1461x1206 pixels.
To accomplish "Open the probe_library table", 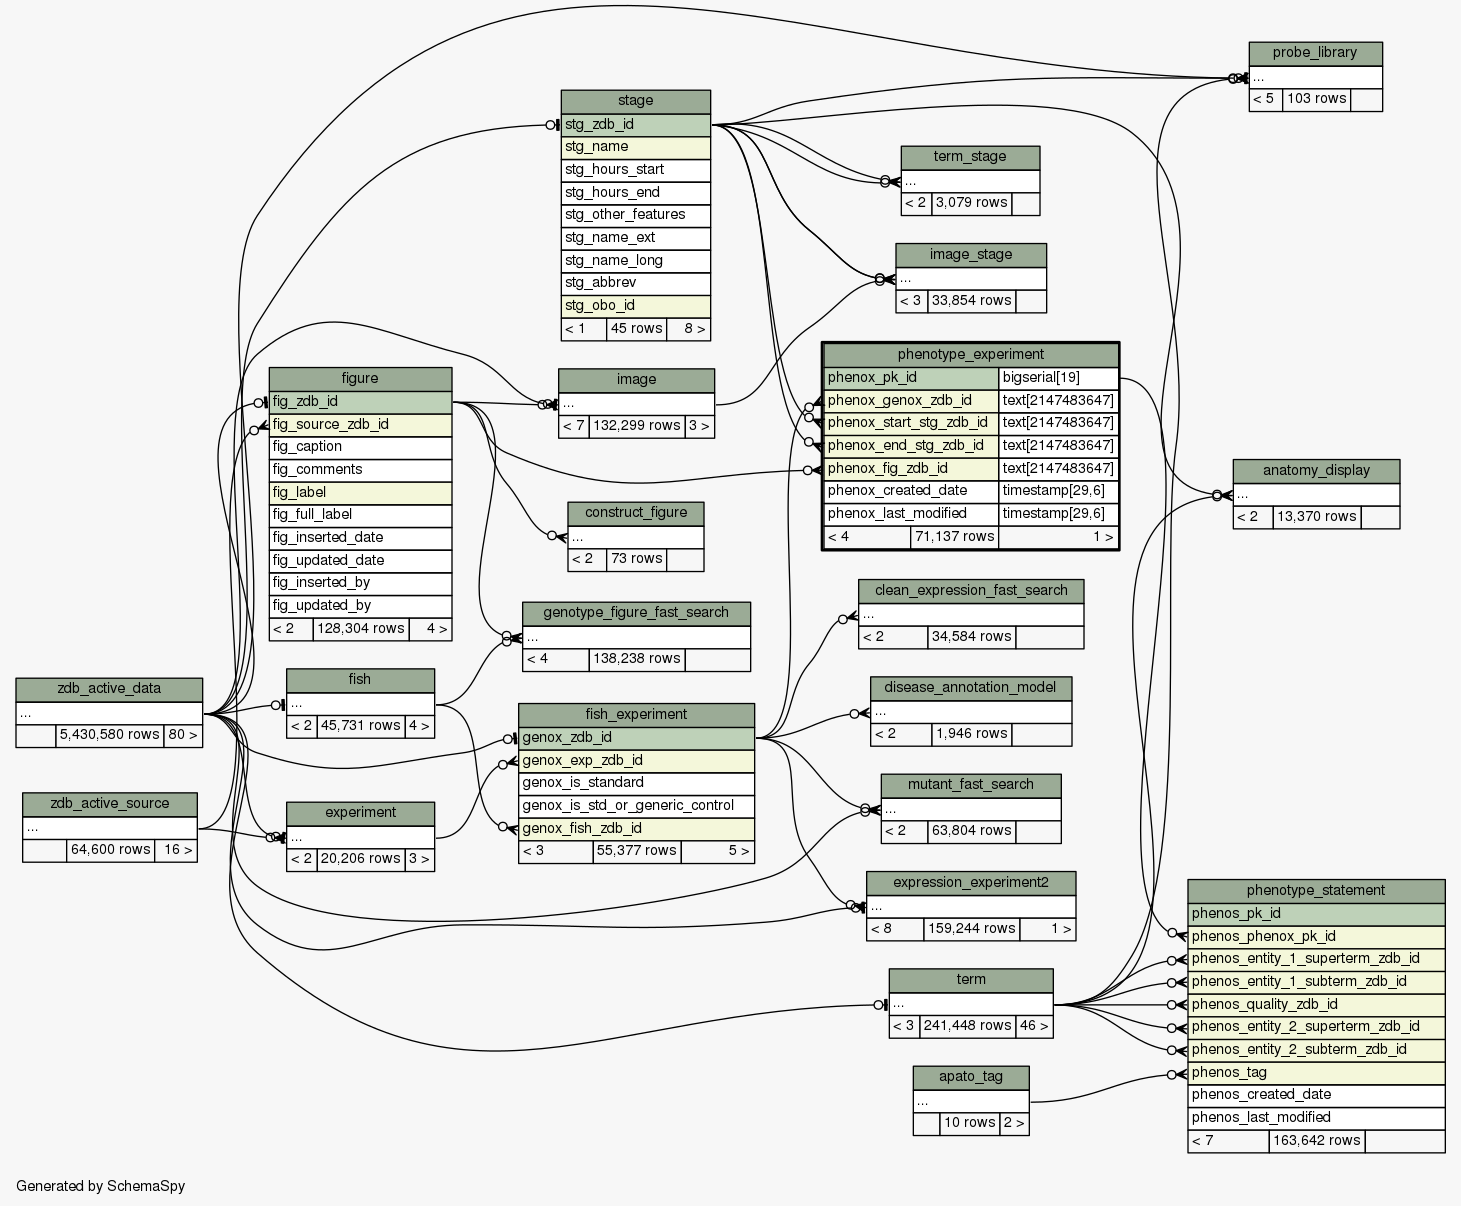I will click(1314, 53).
